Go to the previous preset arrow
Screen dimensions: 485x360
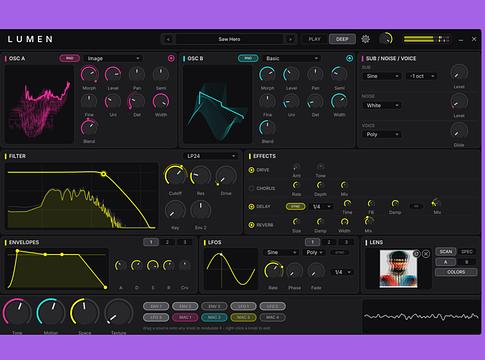168,39
